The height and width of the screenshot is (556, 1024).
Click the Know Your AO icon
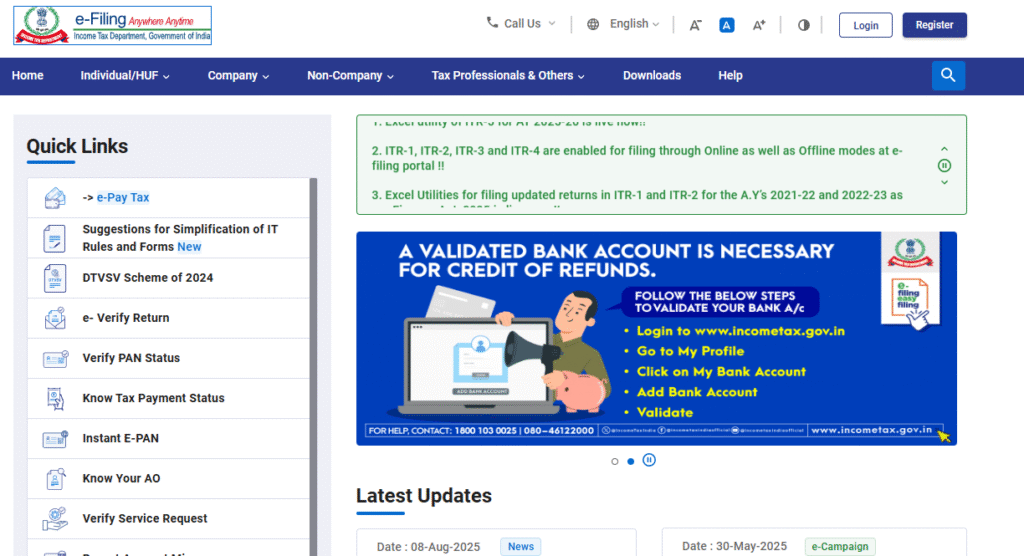coord(56,478)
